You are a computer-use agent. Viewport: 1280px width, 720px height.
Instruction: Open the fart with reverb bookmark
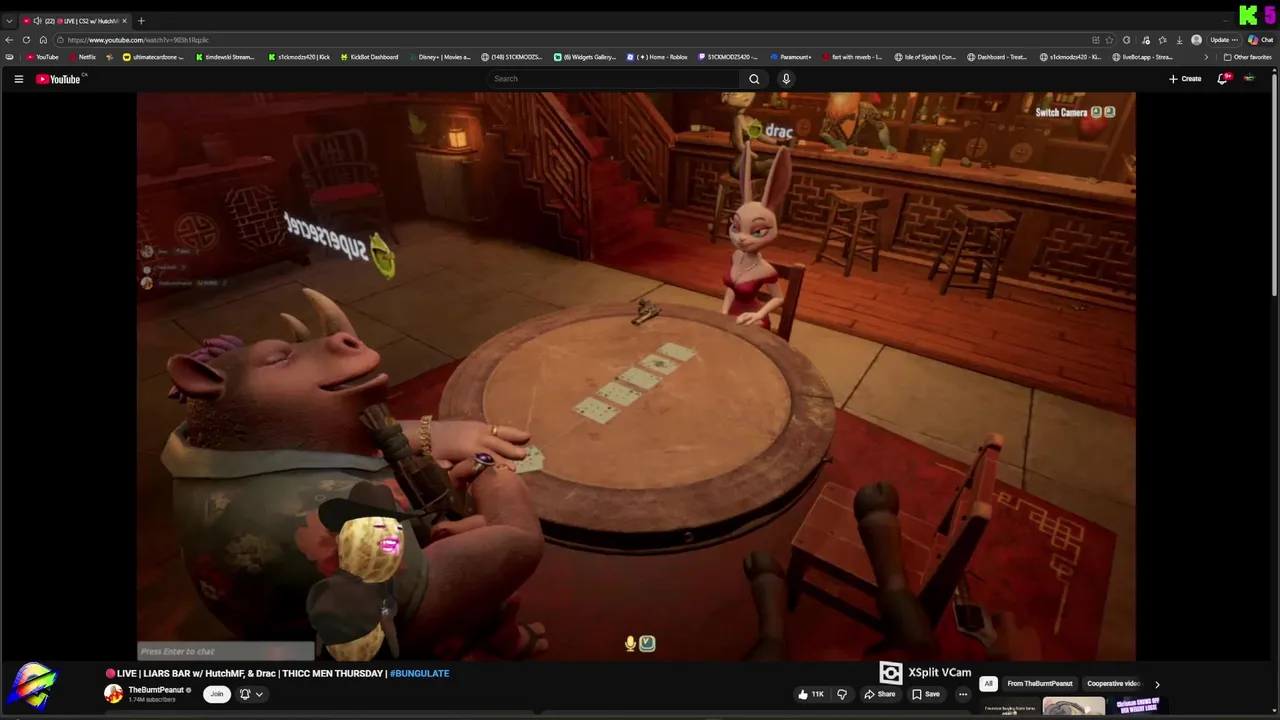852,57
